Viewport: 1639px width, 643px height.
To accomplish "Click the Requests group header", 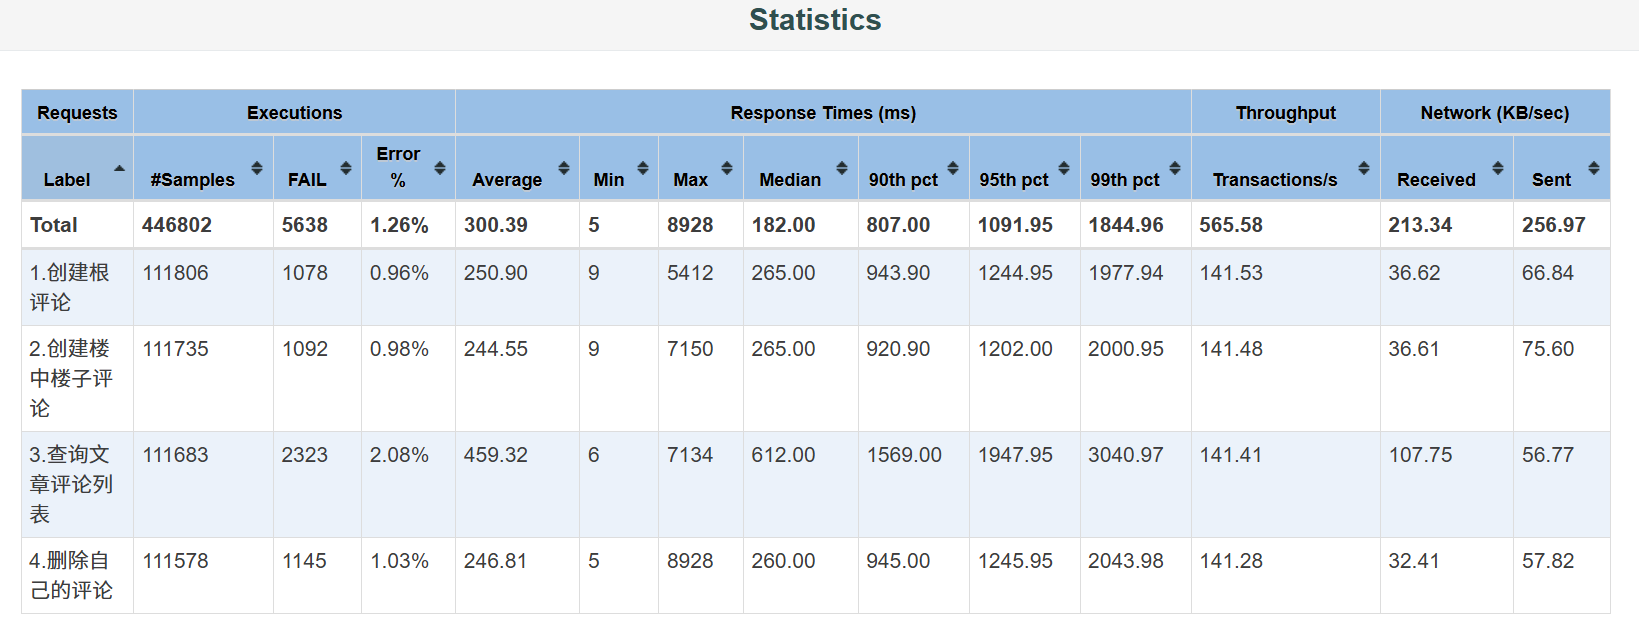I will click(x=77, y=113).
